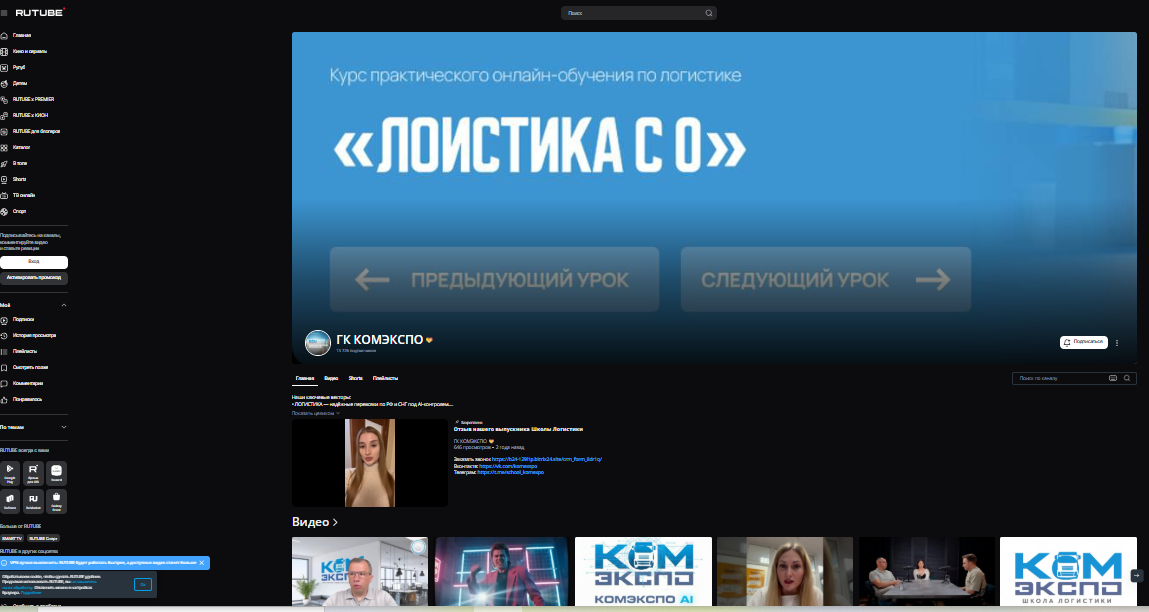The image size is (1149, 612).
Task: Open the three-people podcast table video thumbnail
Action: tap(926, 572)
